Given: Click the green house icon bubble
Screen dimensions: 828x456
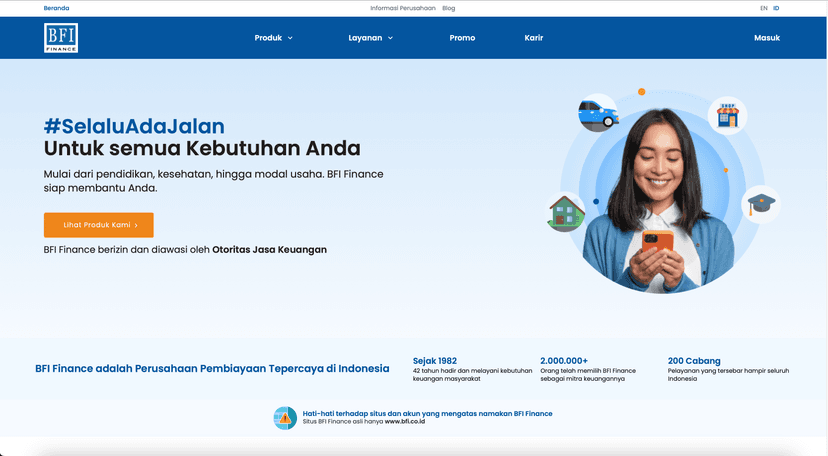Looking at the screenshot, I should (x=566, y=213).
